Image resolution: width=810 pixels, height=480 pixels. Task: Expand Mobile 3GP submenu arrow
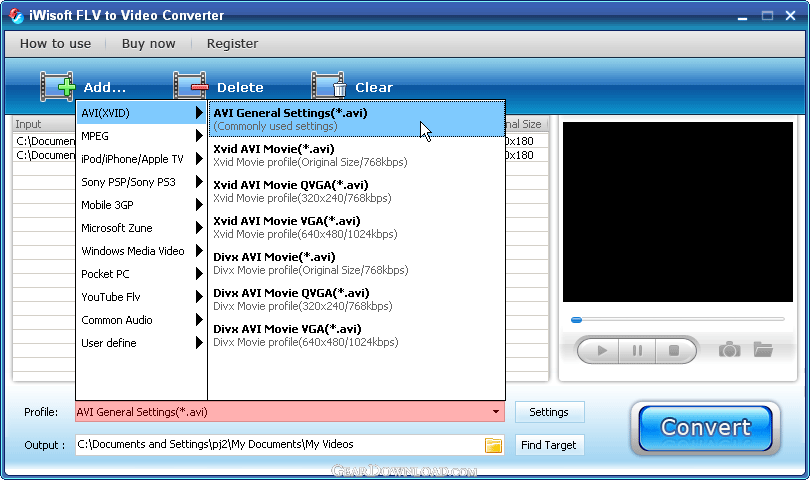(199, 205)
